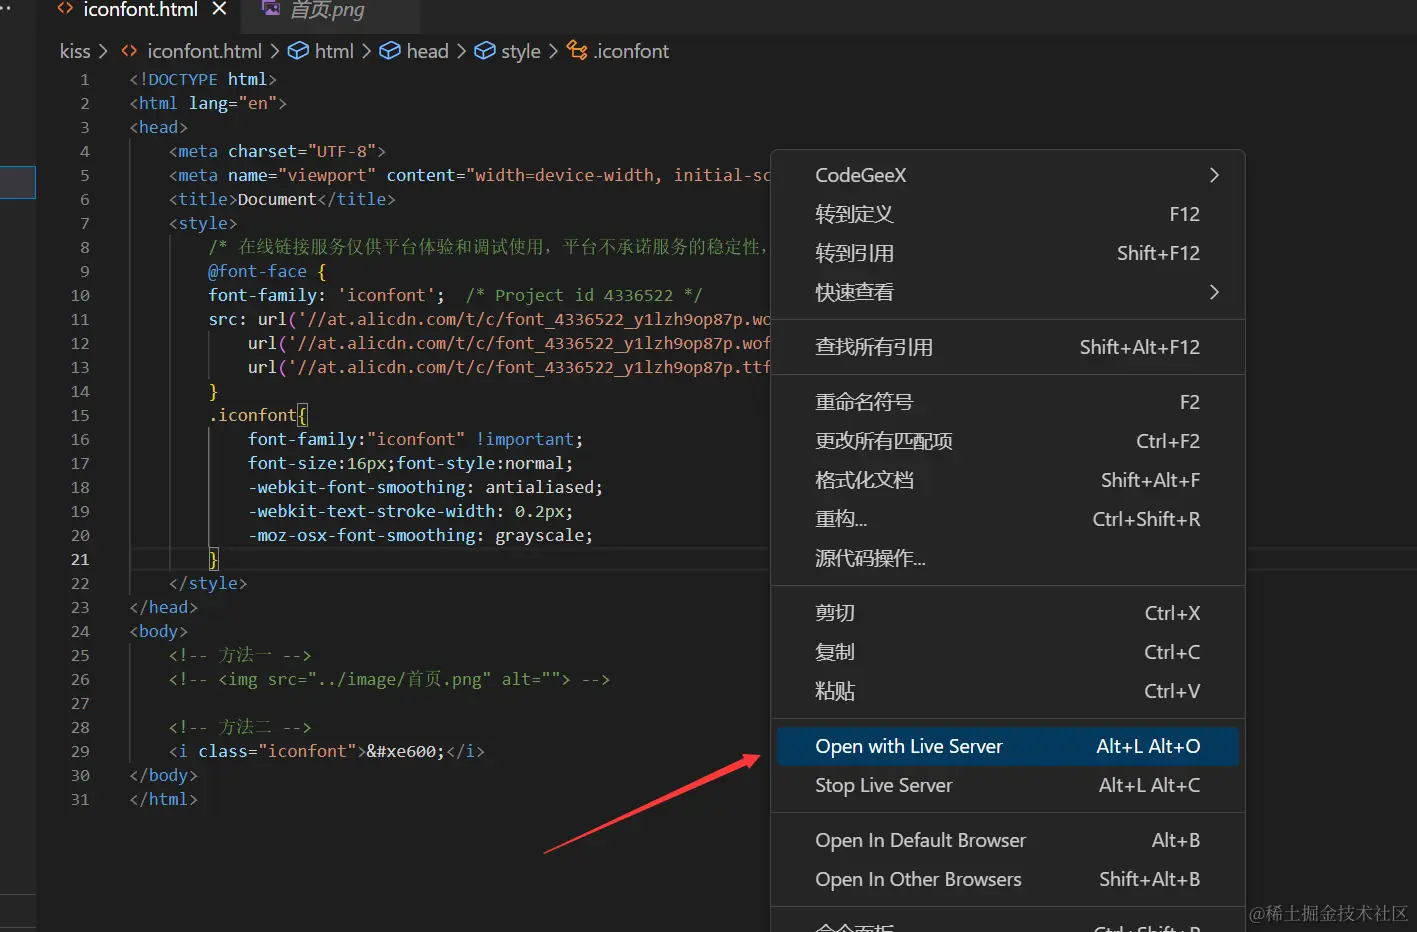This screenshot has width=1417, height=932.
Task: Choose 转到引用 from context menu
Action: (1008, 253)
